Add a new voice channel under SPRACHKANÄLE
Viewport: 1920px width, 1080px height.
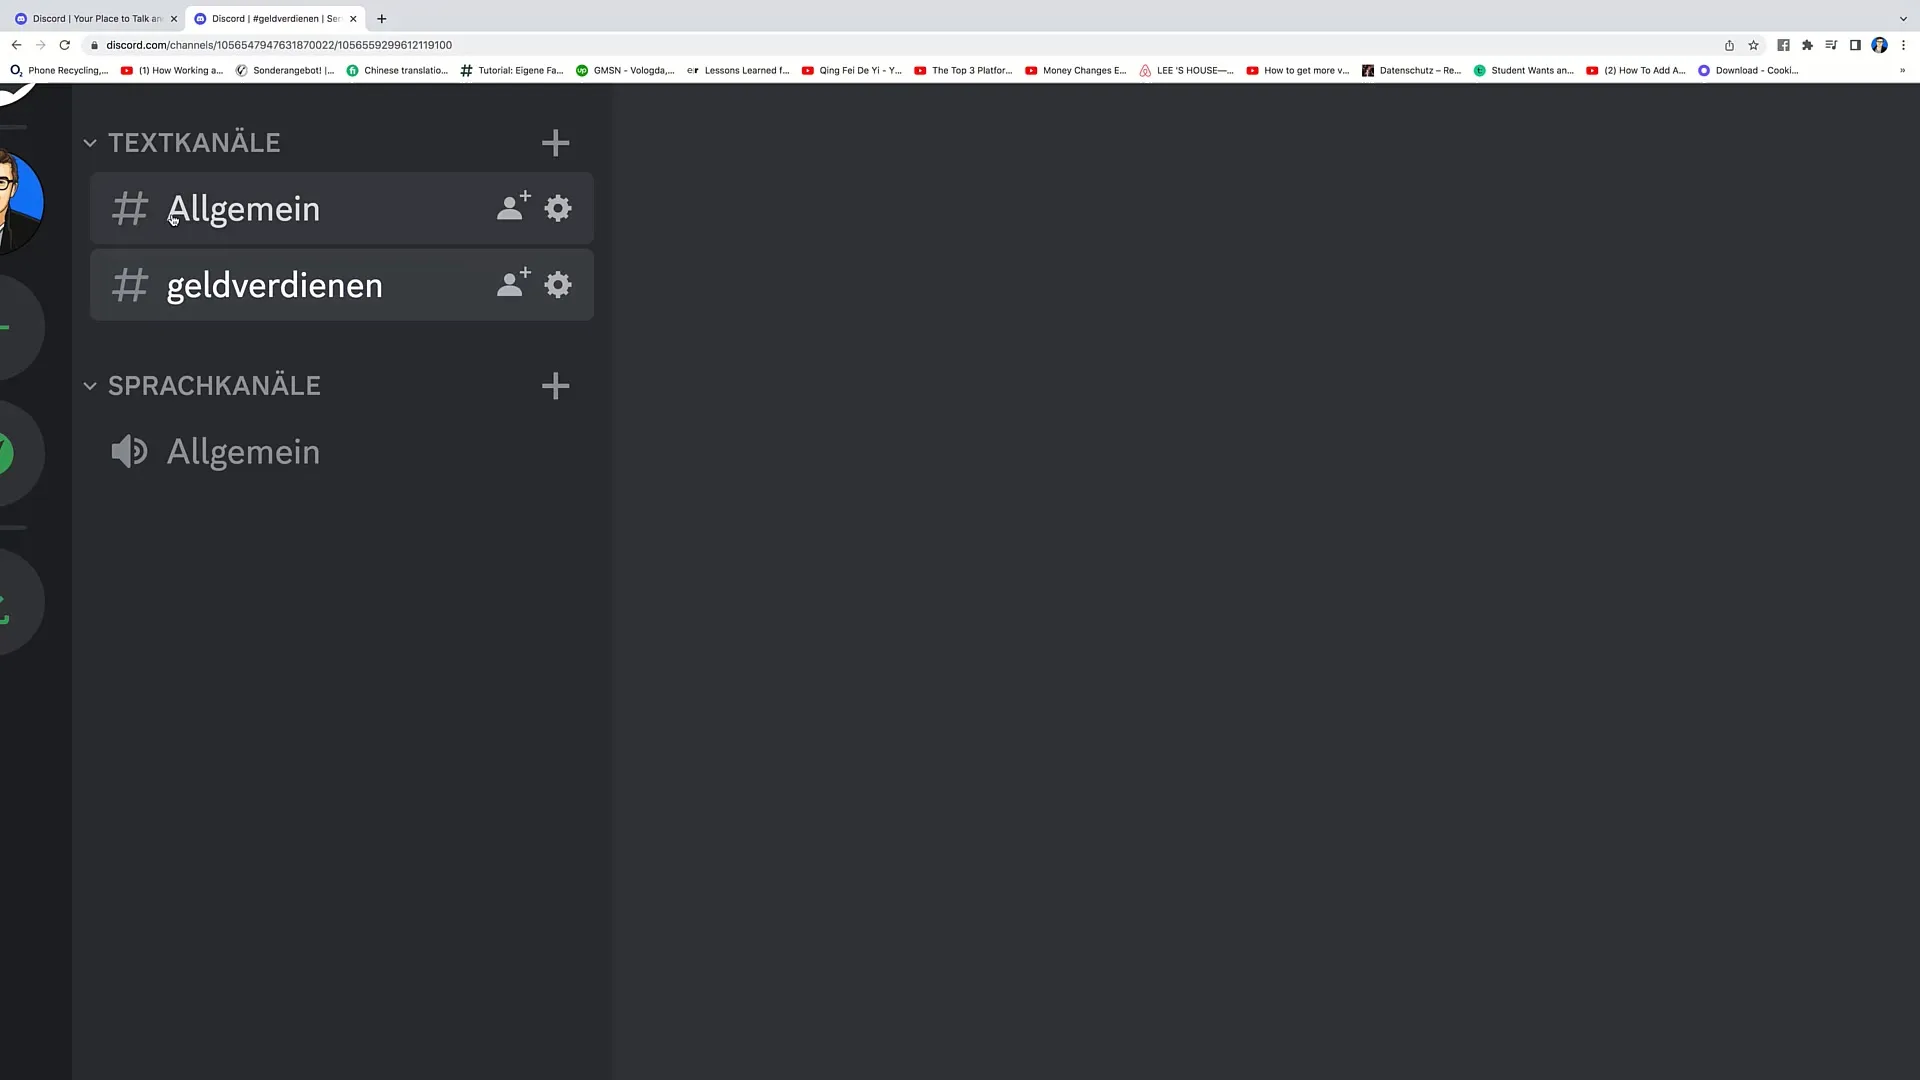tap(555, 386)
